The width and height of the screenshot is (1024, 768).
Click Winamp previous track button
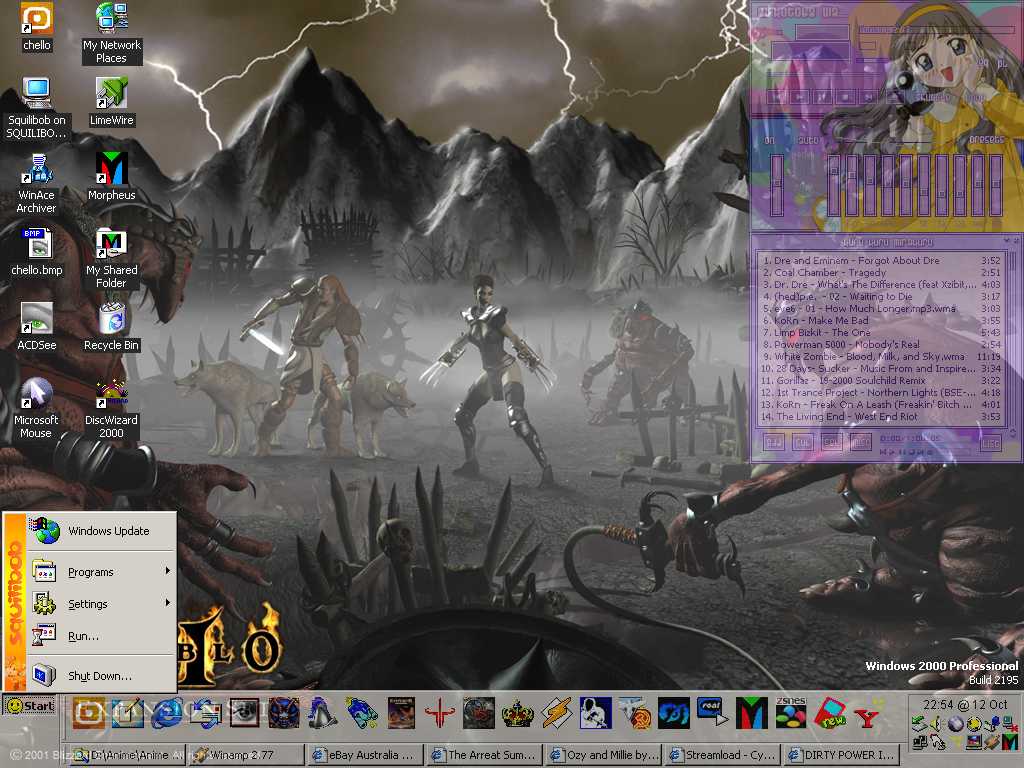[x=776, y=97]
